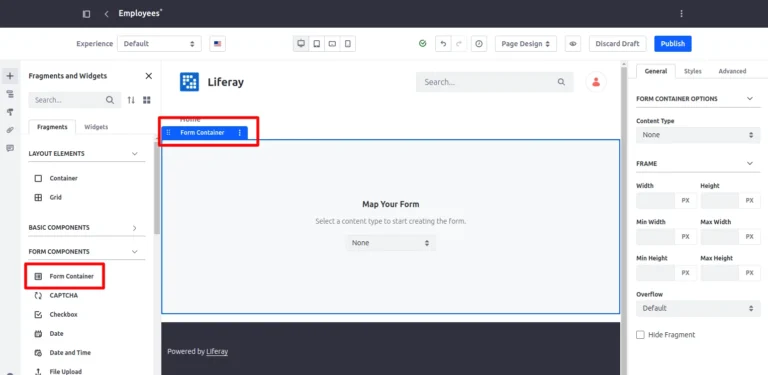Viewport: 768px width, 375px height.
Task: Open the Overflow Default dropdown
Action: point(698,308)
